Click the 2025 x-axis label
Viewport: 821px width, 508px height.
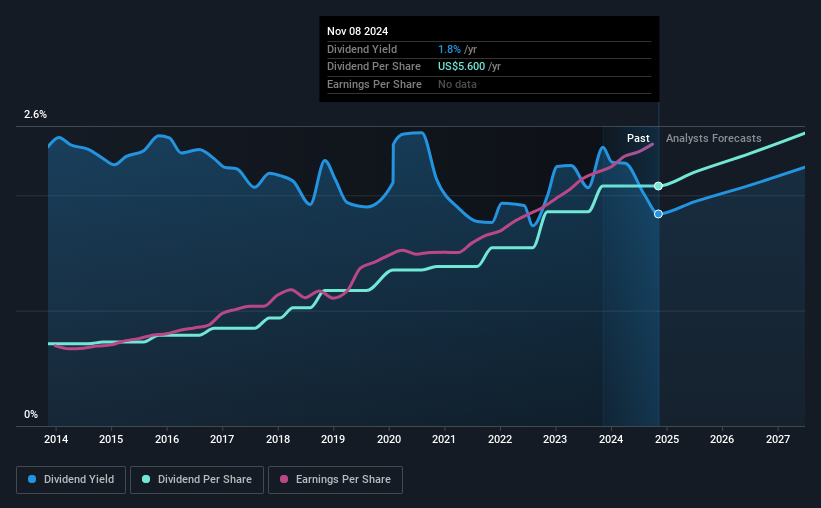[x=667, y=439]
